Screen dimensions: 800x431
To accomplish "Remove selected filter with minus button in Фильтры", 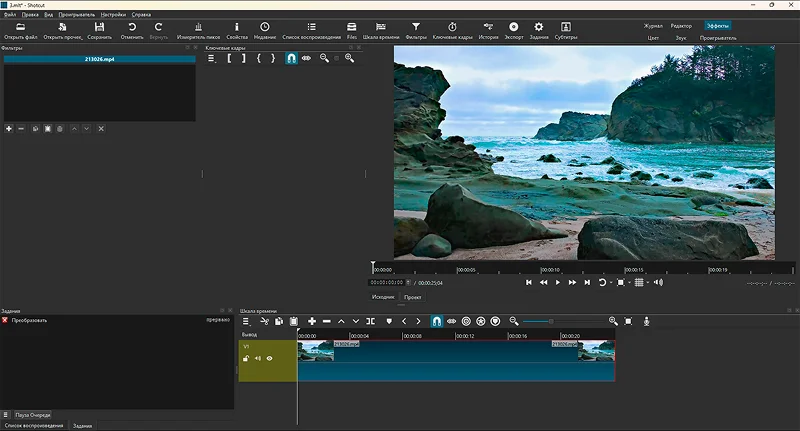I will point(21,129).
